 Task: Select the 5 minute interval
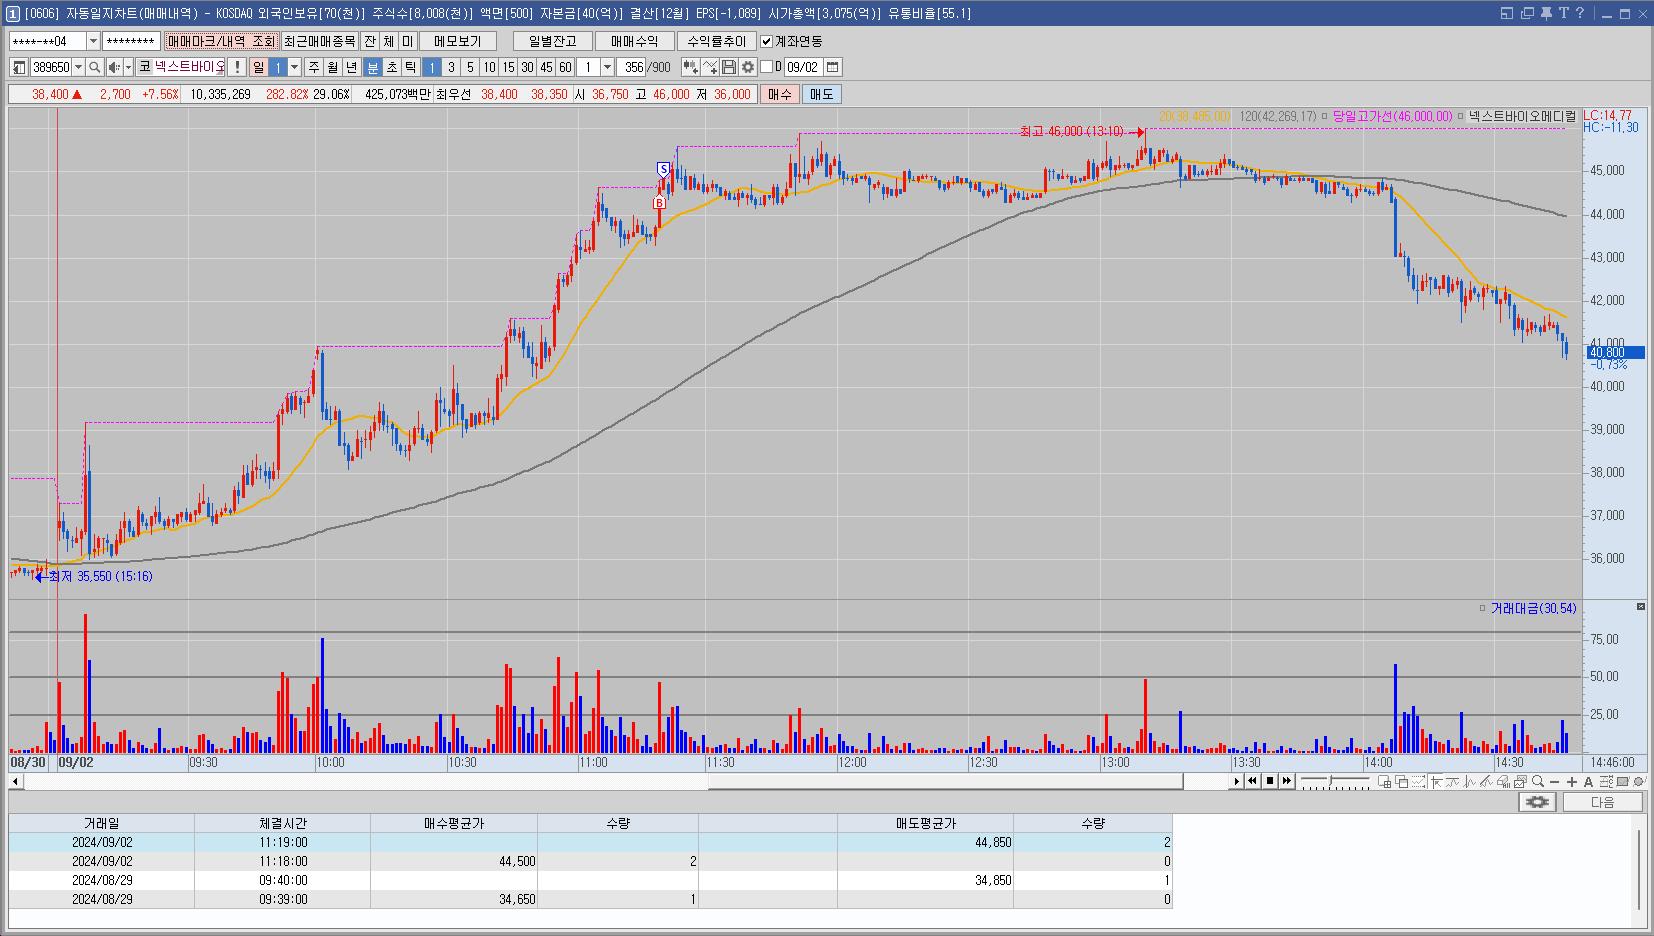(x=470, y=67)
